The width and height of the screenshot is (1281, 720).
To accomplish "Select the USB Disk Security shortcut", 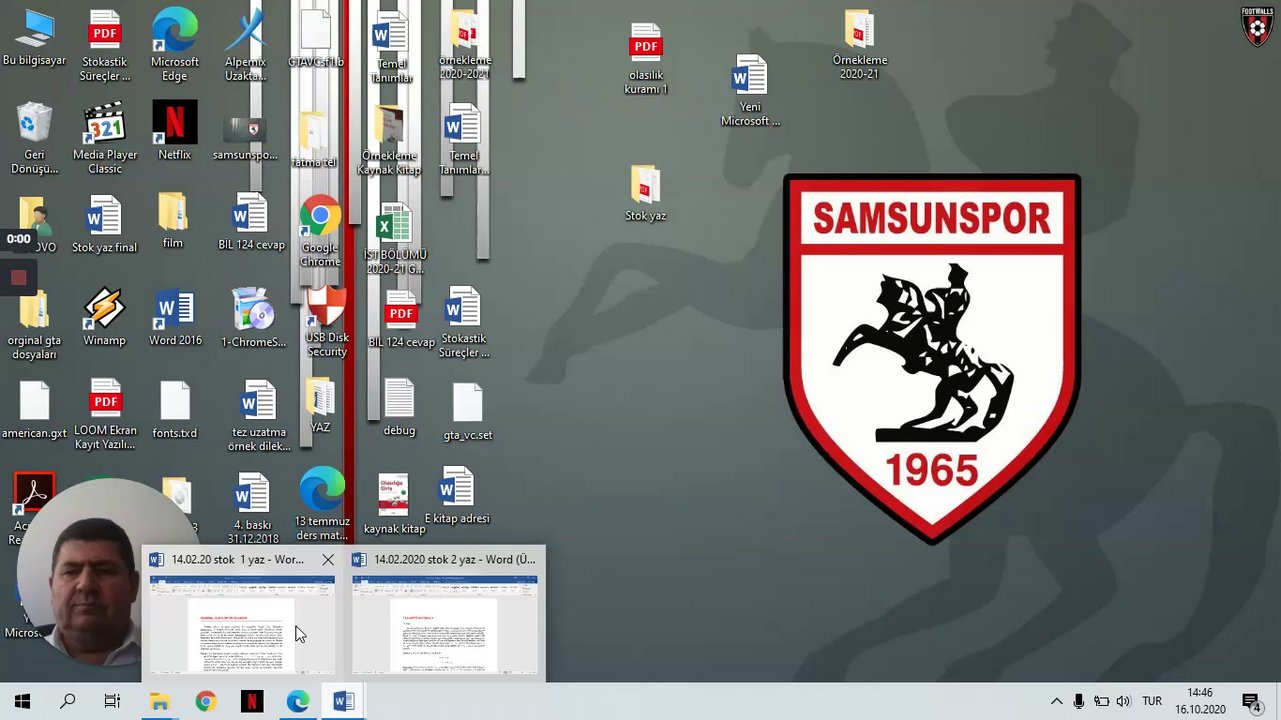I will click(327, 322).
